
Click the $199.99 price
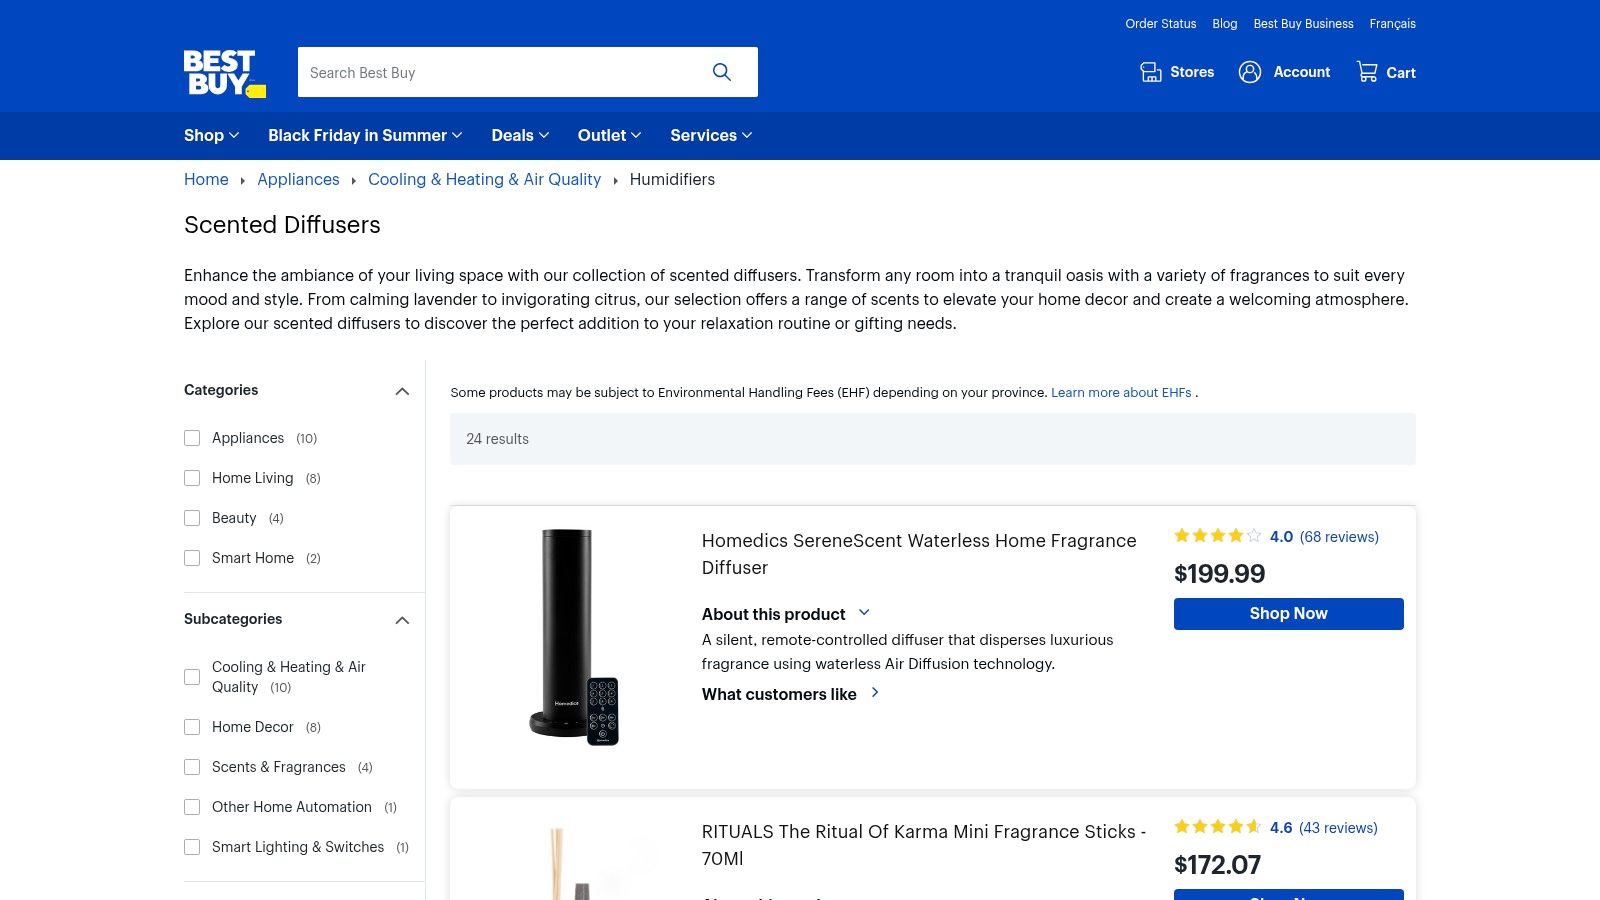1219,574
